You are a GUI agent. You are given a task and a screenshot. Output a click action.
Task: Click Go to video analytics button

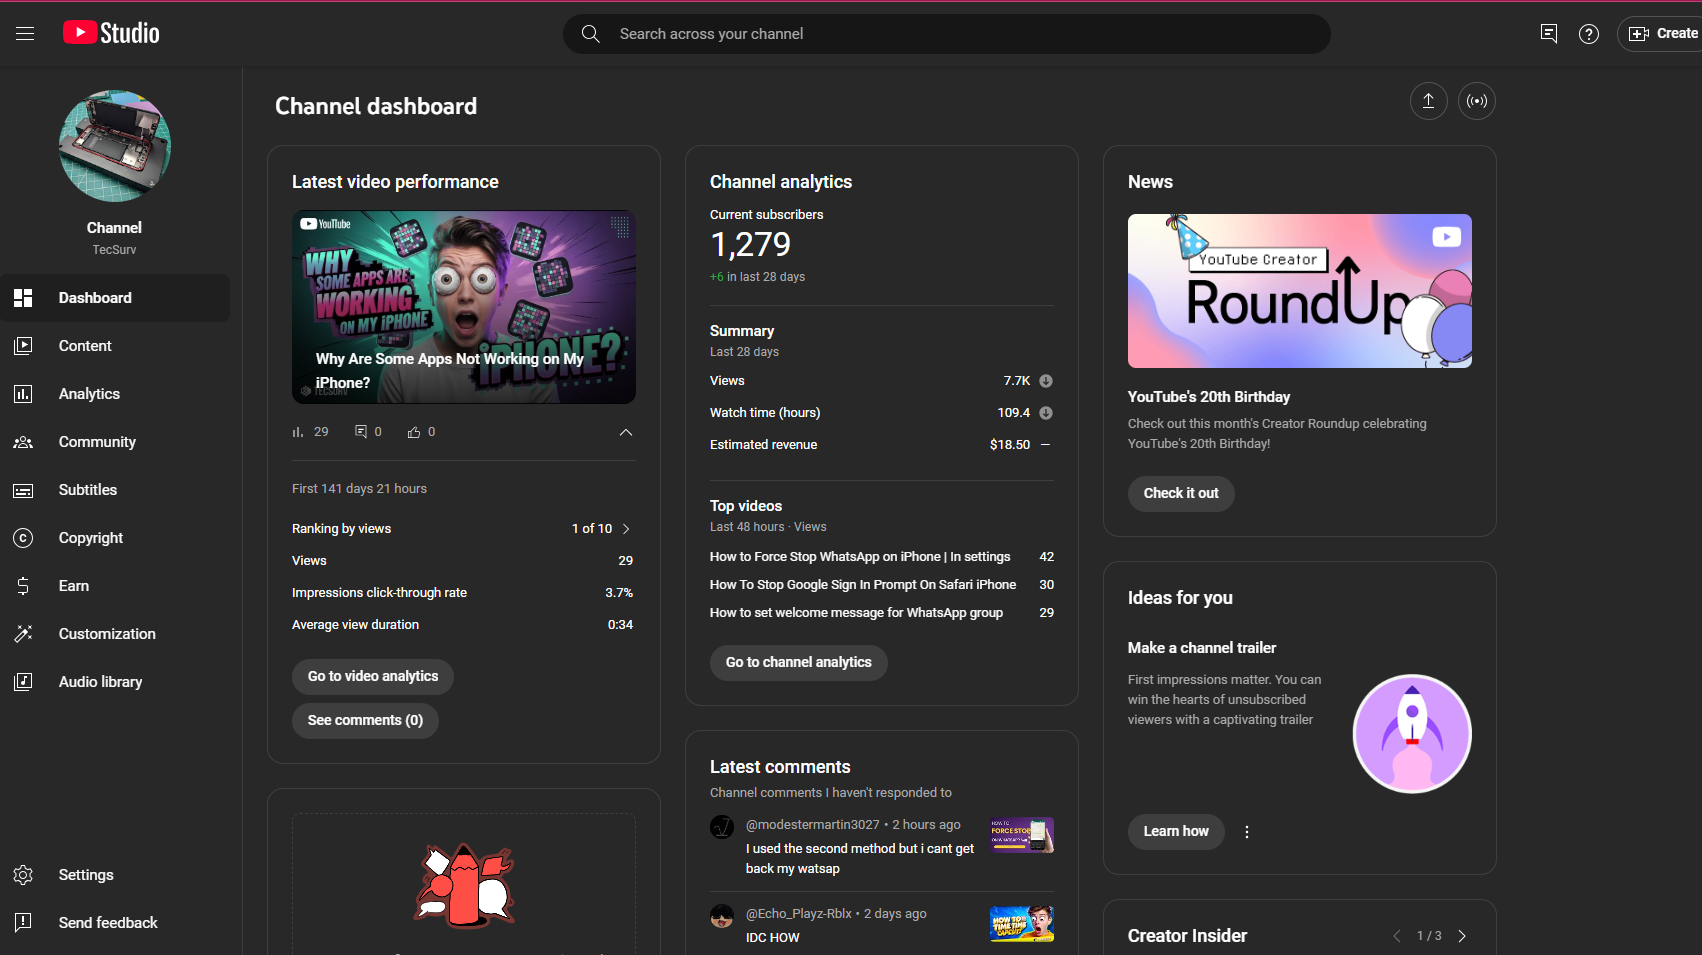[x=373, y=677]
